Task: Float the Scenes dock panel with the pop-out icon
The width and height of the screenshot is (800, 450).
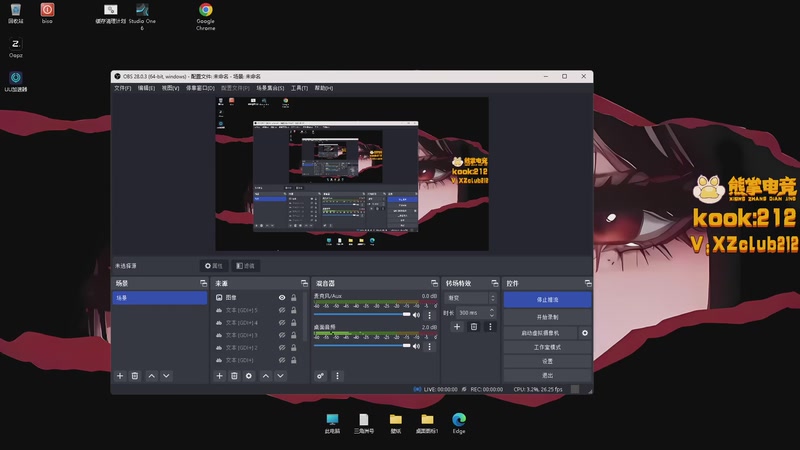Action: (x=204, y=283)
